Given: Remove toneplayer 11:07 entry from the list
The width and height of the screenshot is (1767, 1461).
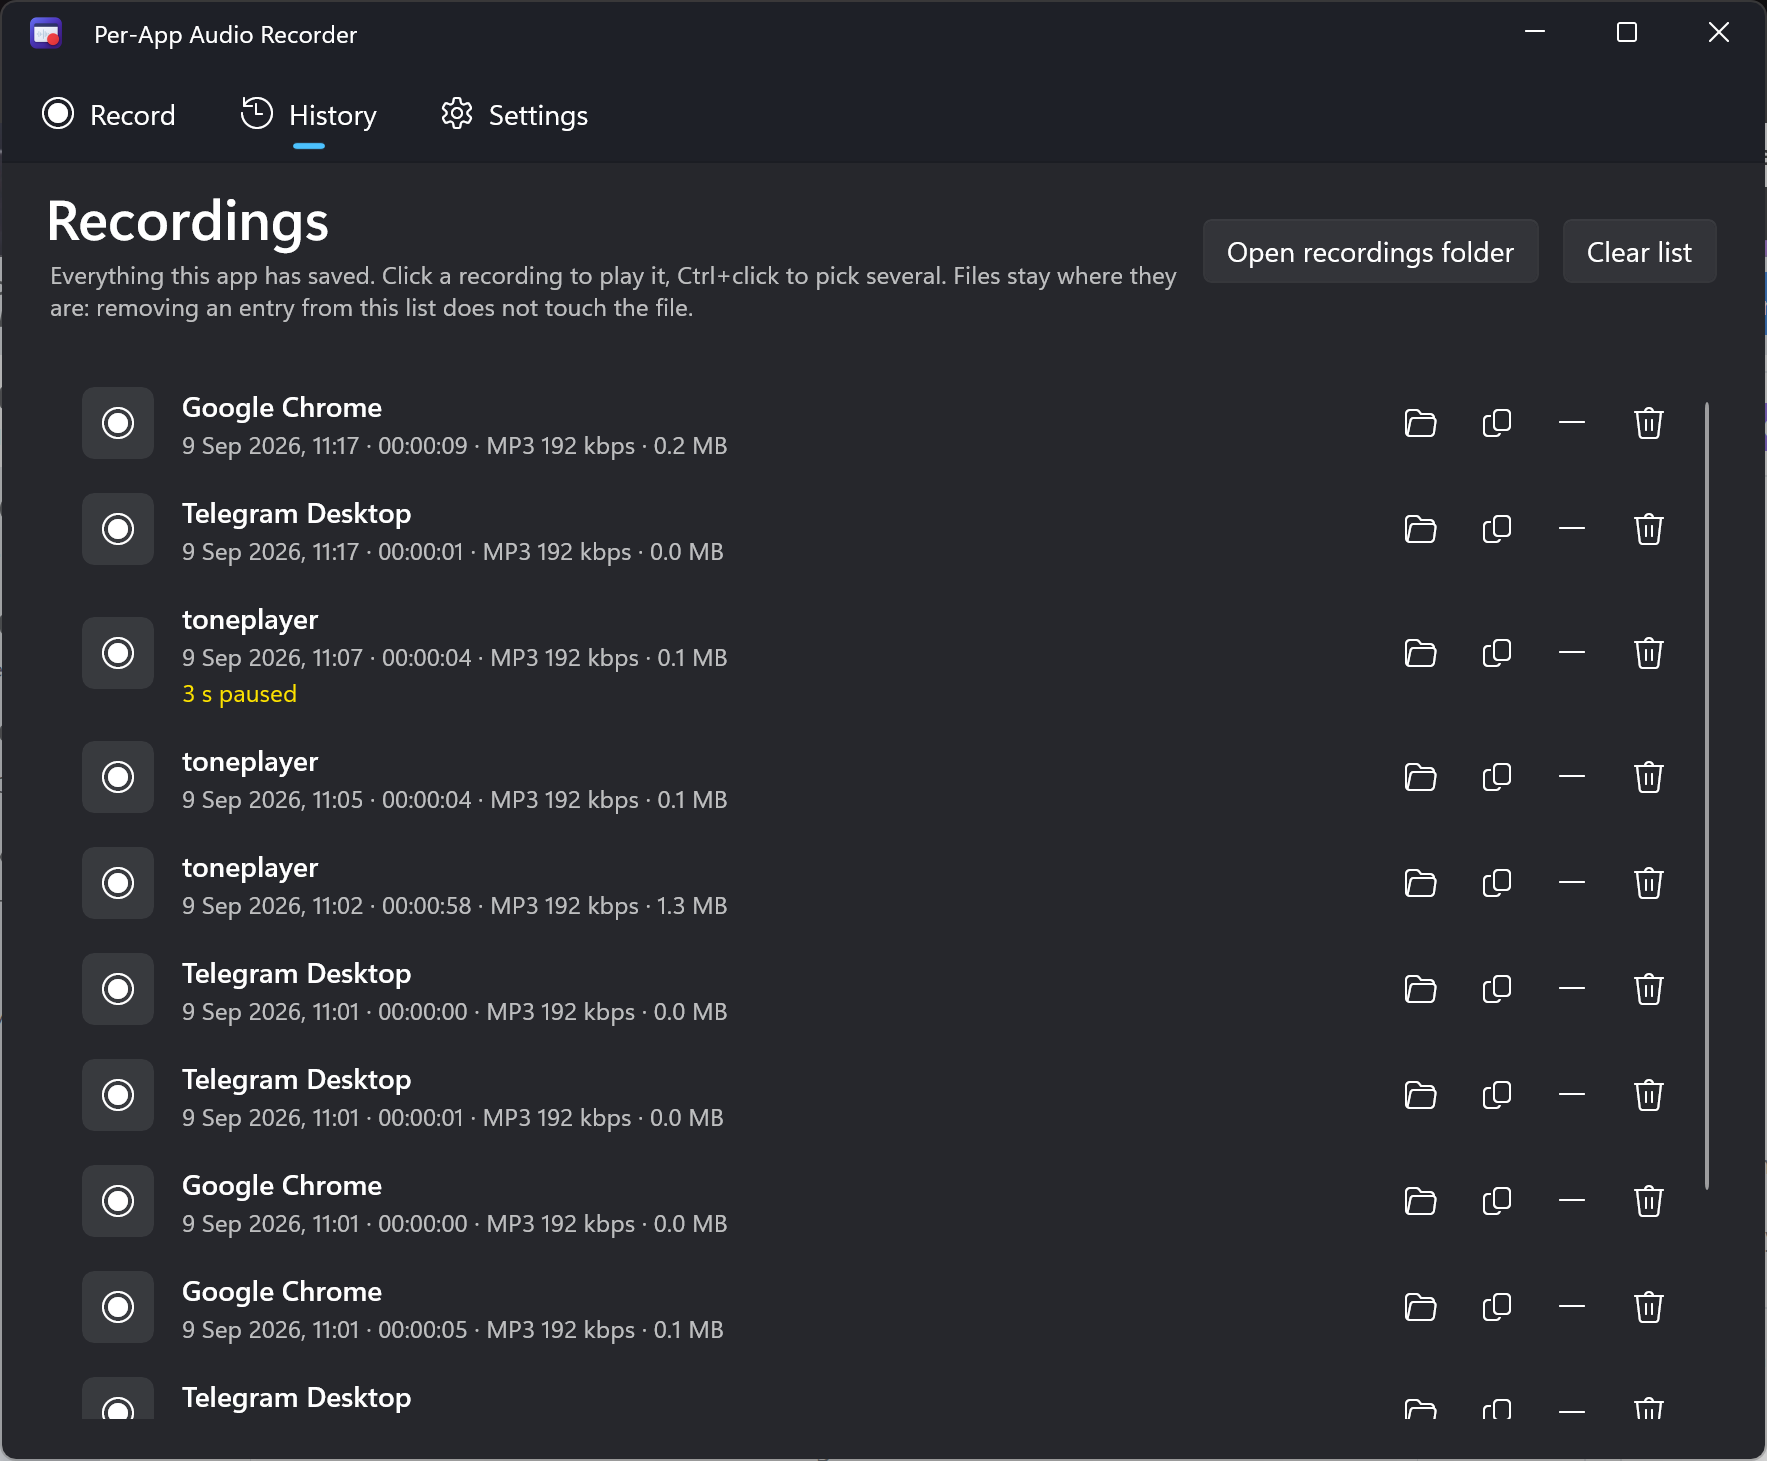Looking at the screenshot, I should [1572, 653].
